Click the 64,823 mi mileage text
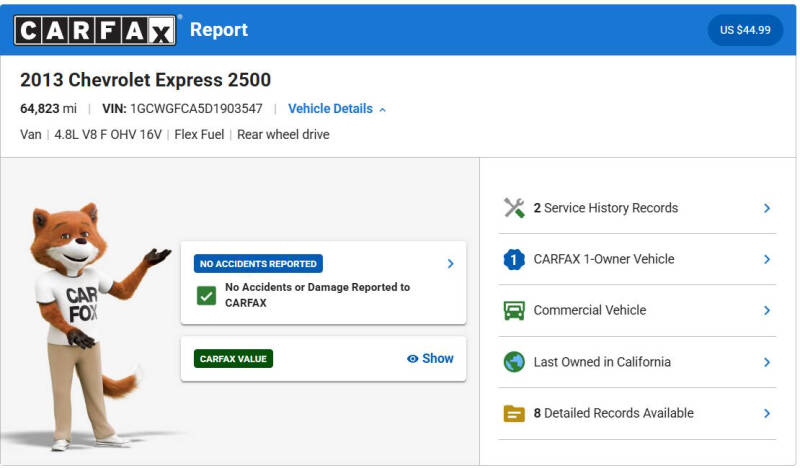This screenshot has height=468, width=800. coord(48,109)
